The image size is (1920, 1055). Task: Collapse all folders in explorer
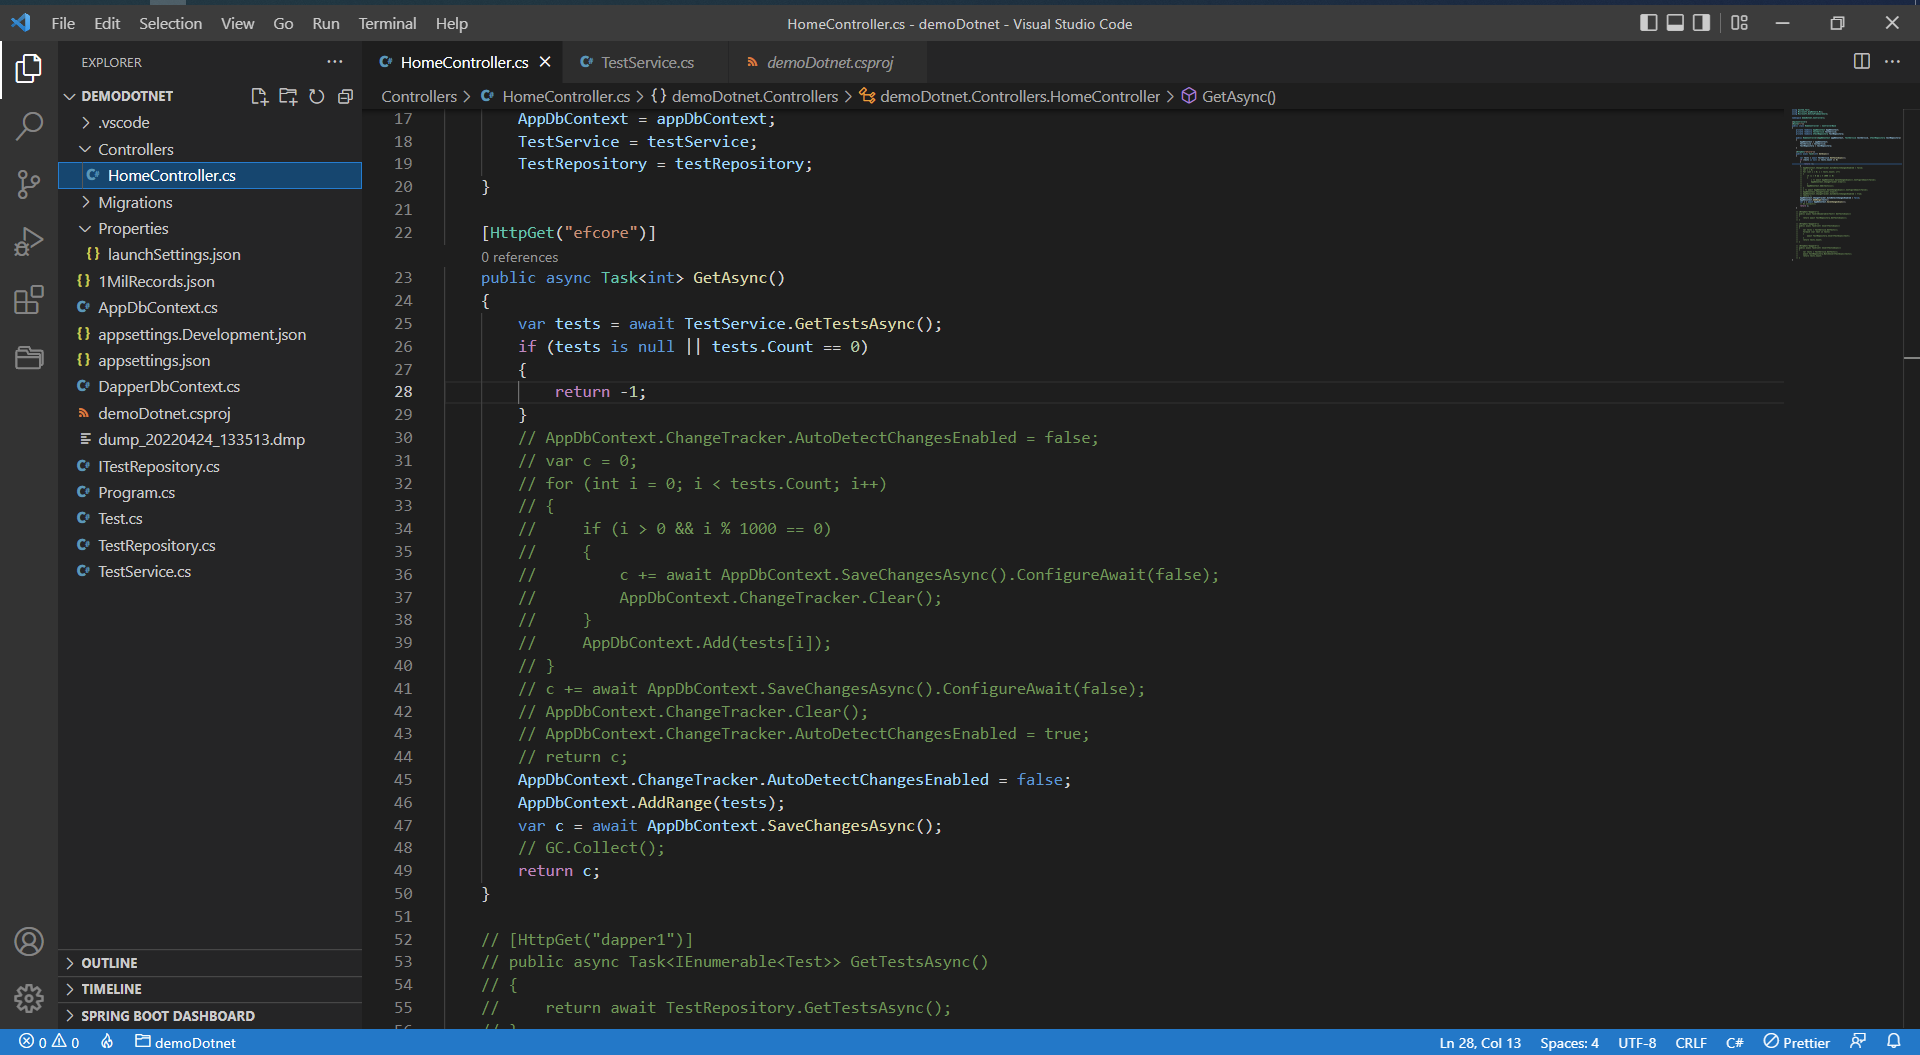point(345,96)
